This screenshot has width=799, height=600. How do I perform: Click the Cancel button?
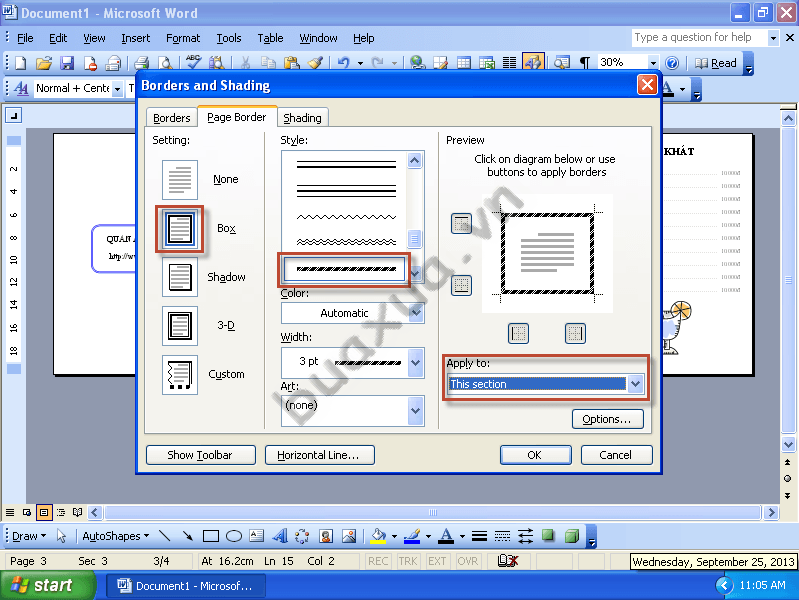coord(616,455)
